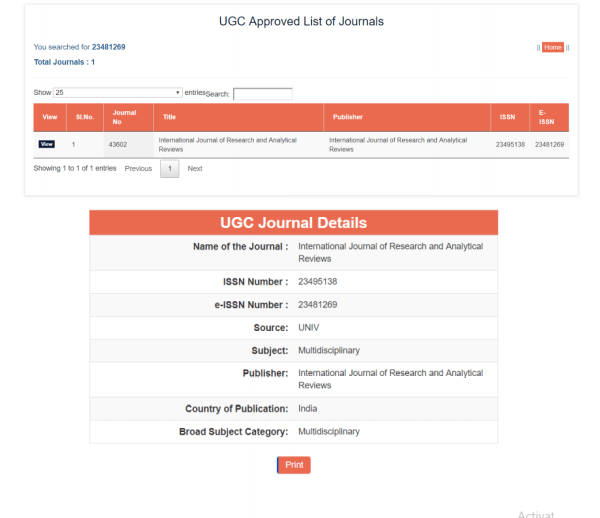600x518 pixels.
Task: Select the ISSN Number value in details
Action: 318,282
